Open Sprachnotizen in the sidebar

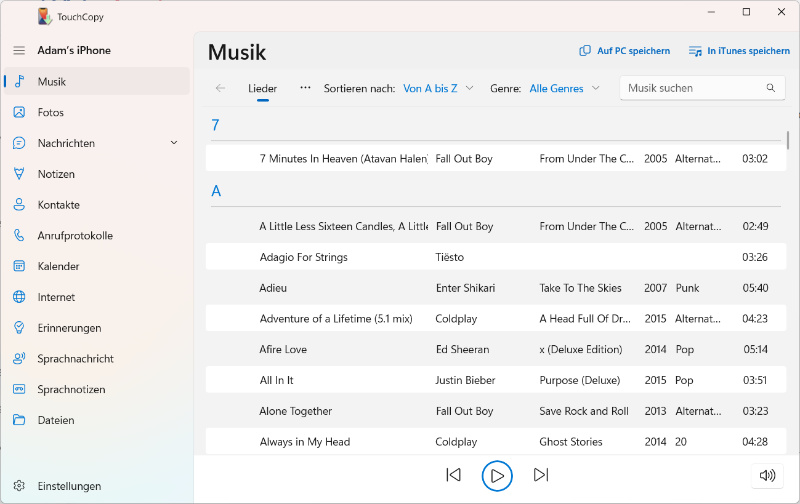coord(97,389)
